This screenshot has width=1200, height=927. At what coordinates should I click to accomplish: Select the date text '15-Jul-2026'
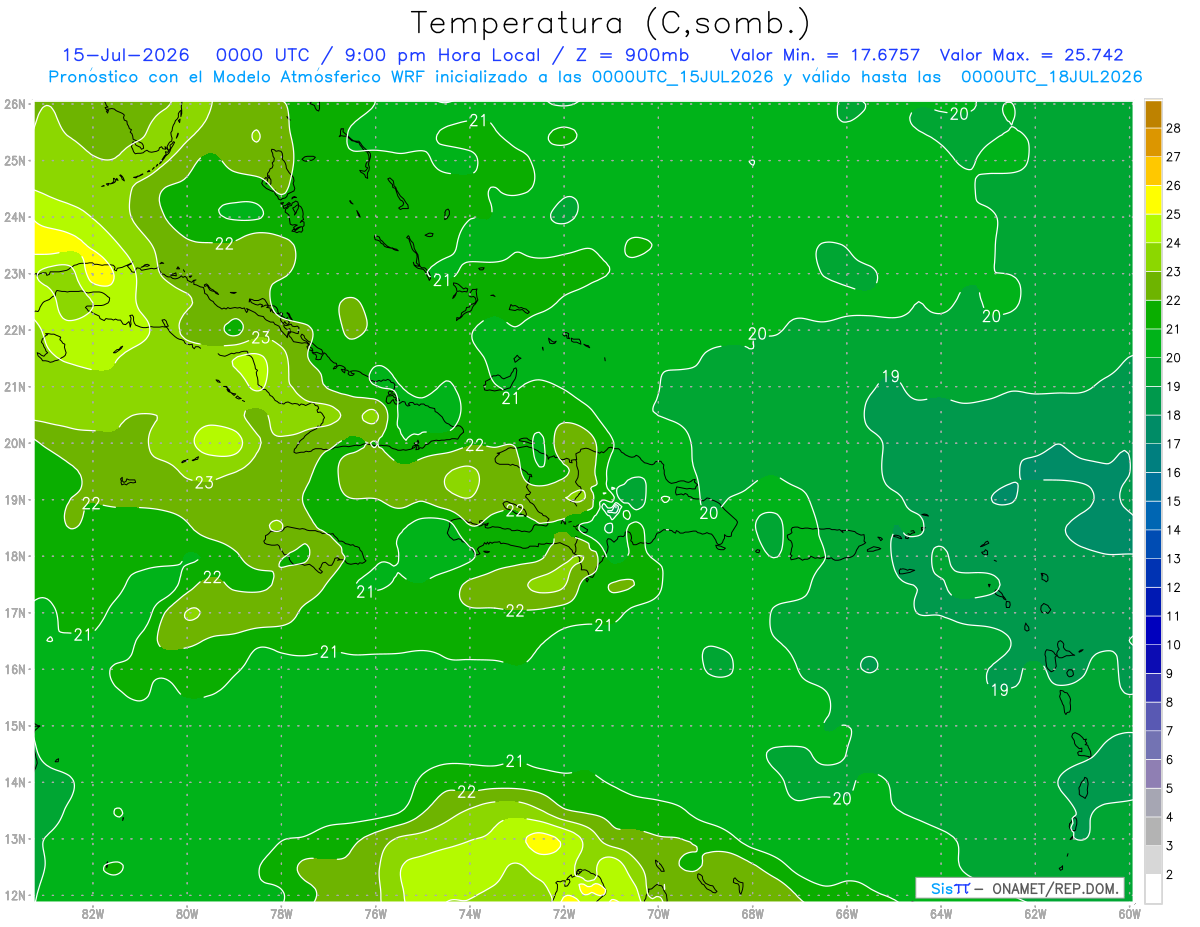[125, 55]
